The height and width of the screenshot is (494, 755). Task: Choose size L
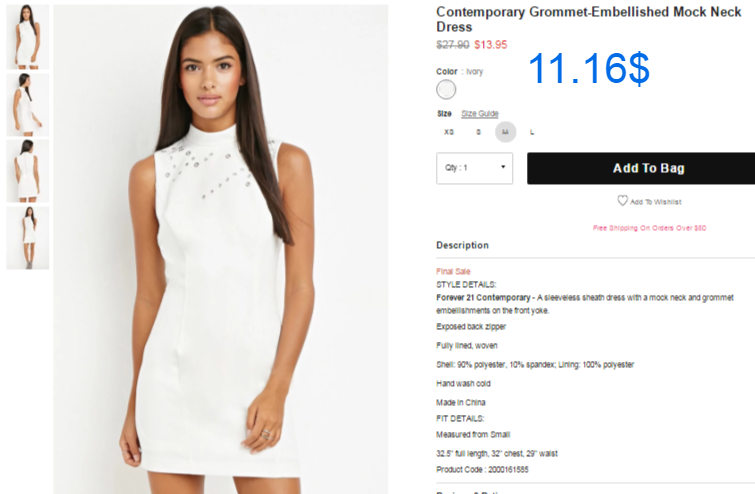(532, 132)
